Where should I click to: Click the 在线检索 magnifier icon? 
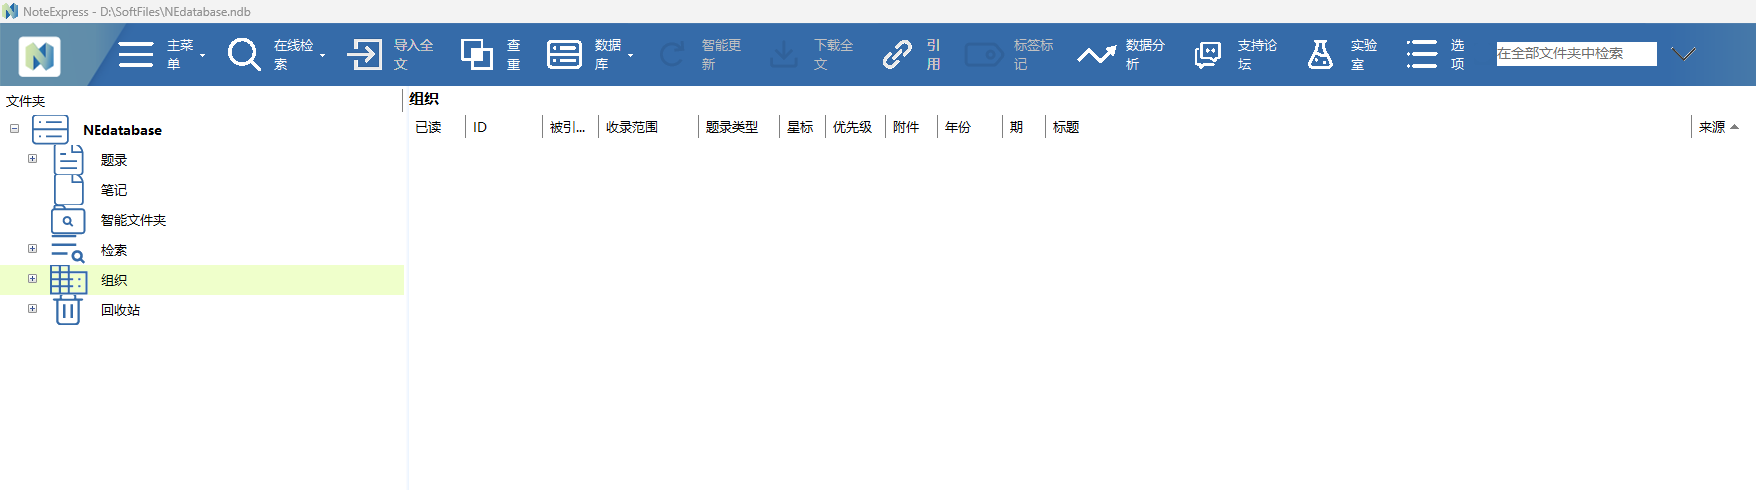pos(244,54)
